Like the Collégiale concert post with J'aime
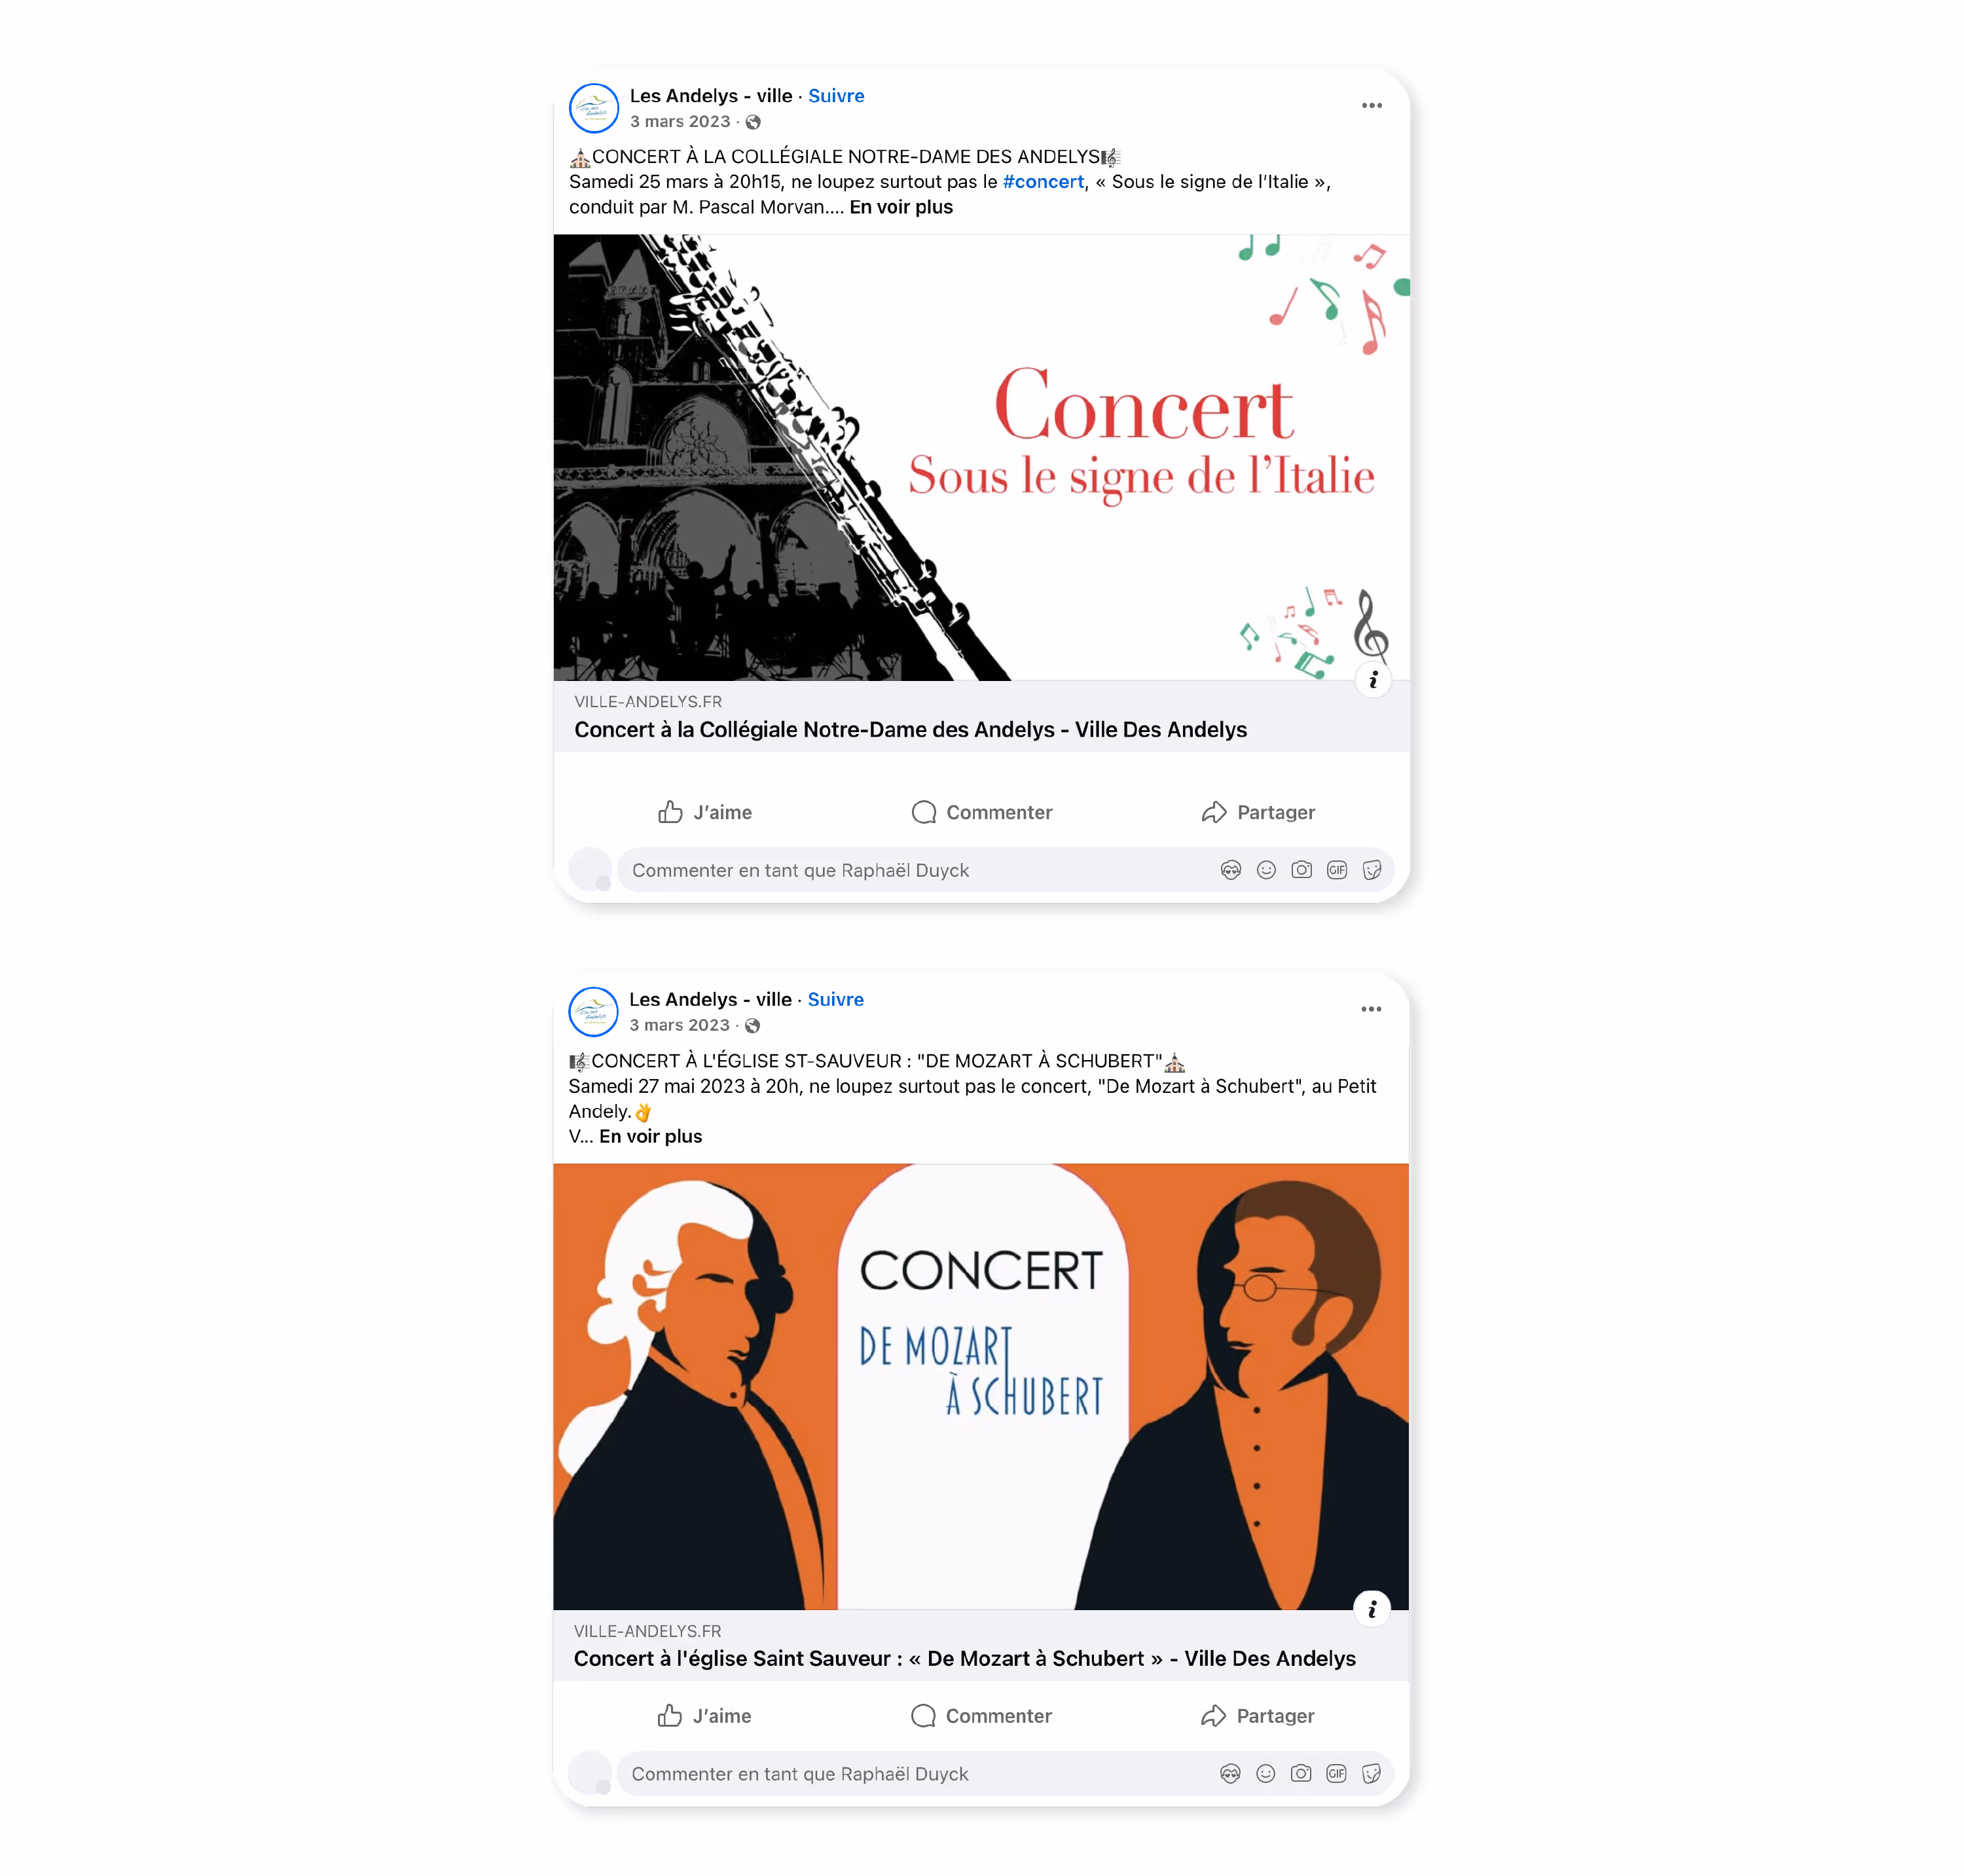This screenshot has height=1876, width=1964. point(705,812)
